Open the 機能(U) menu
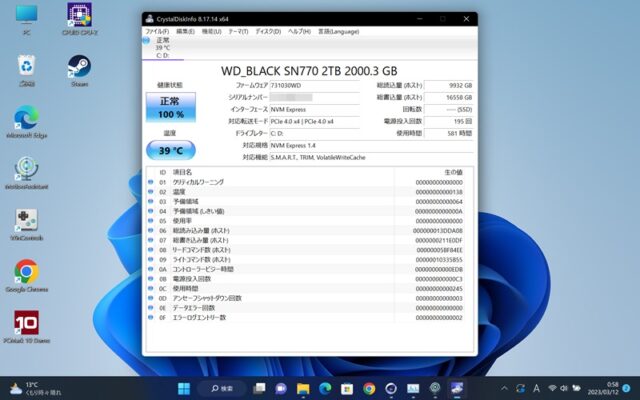 click(211, 31)
